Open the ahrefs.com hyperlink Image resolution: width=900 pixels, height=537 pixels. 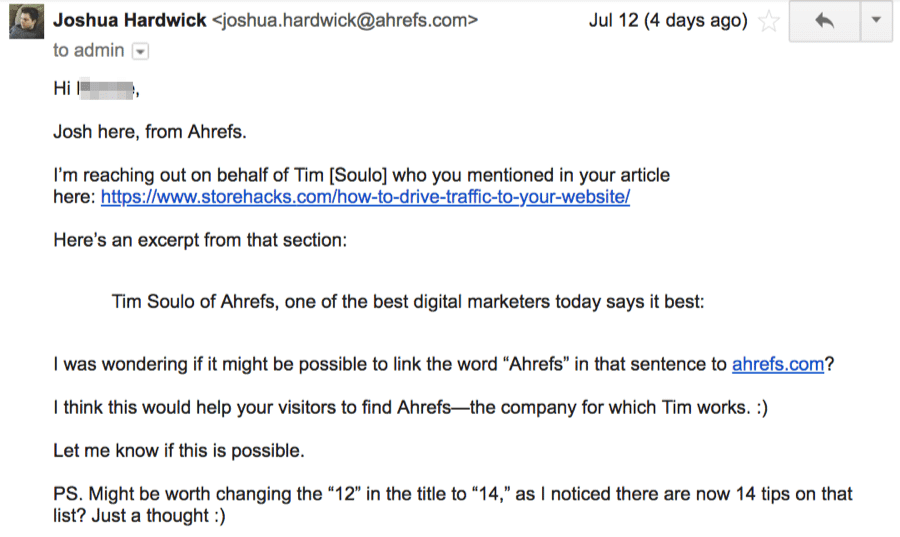click(778, 365)
